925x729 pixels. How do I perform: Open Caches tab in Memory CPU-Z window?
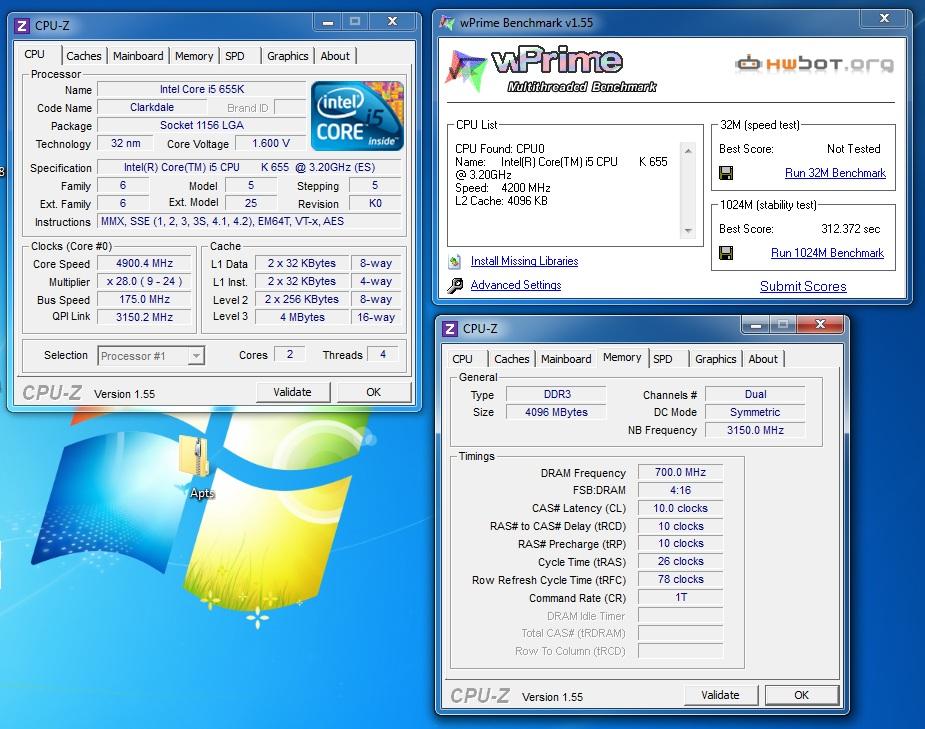click(511, 359)
